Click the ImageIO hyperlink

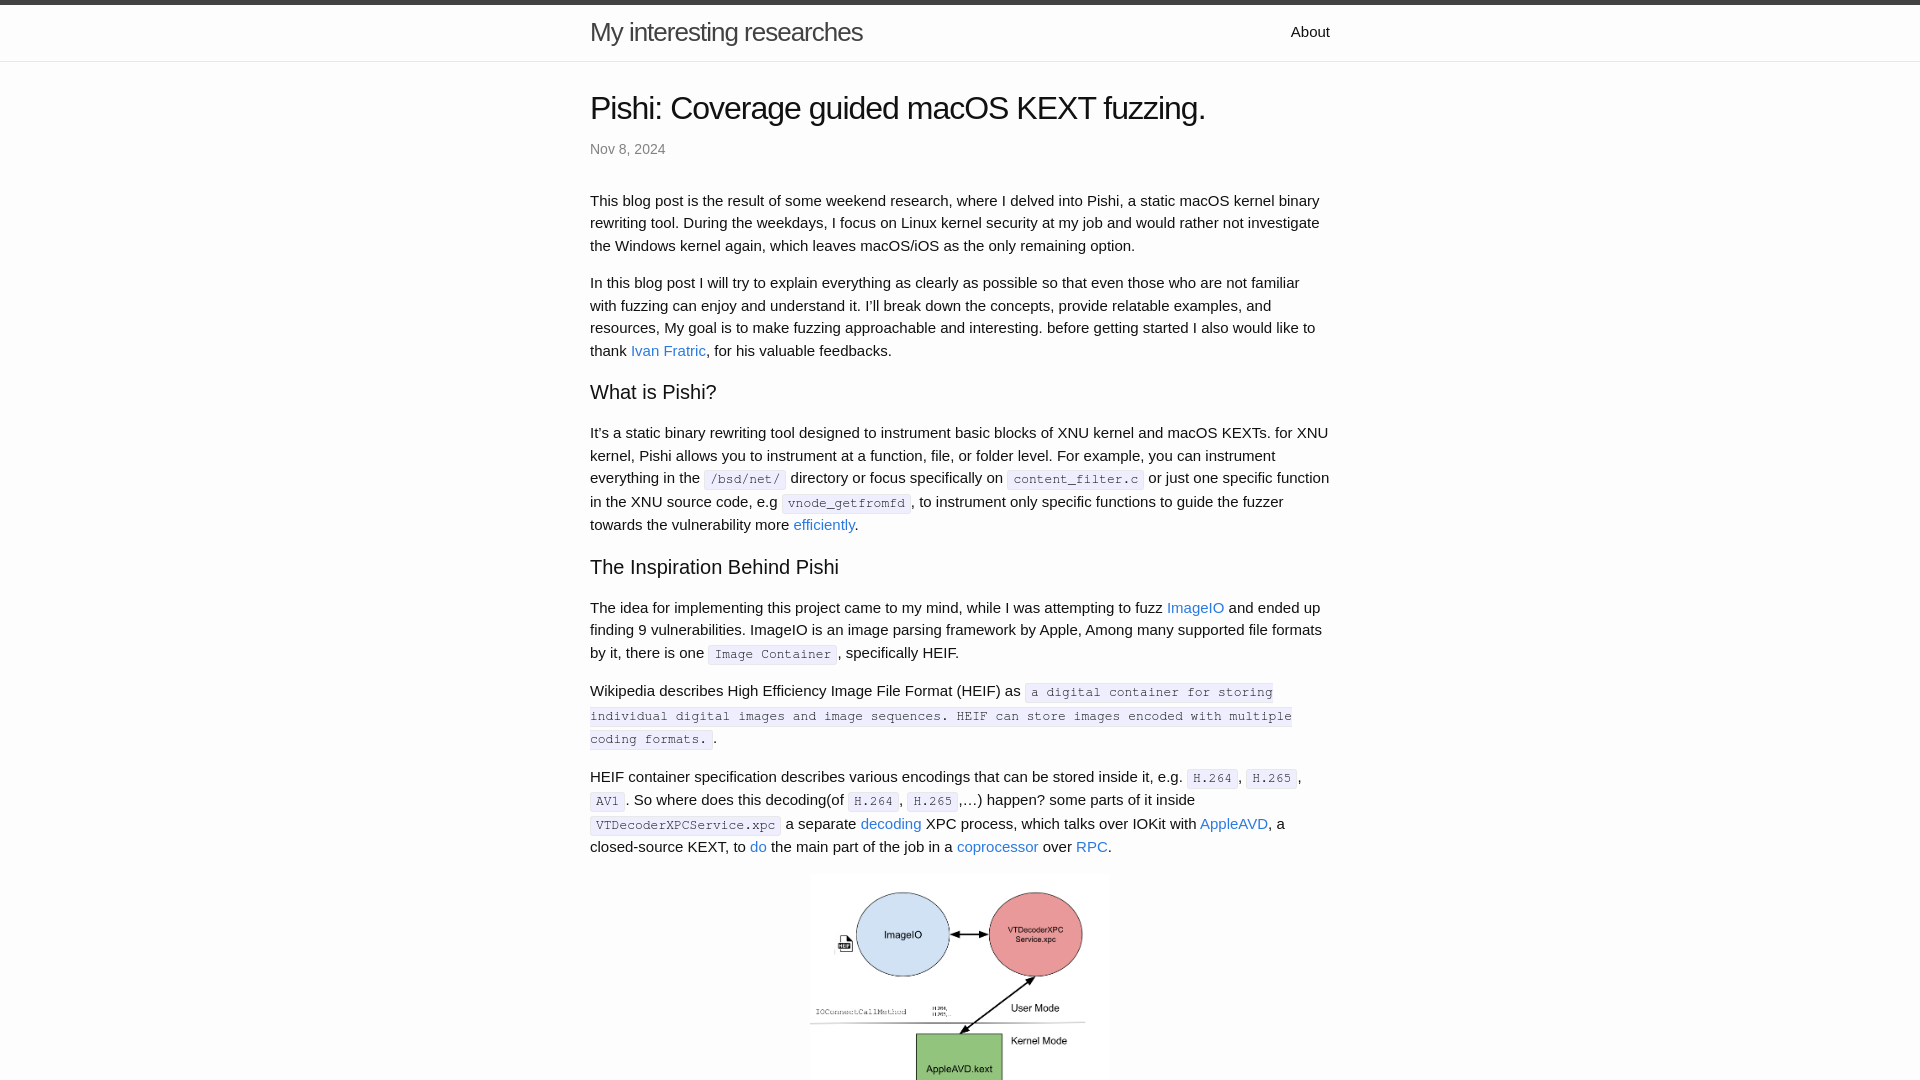[1195, 607]
